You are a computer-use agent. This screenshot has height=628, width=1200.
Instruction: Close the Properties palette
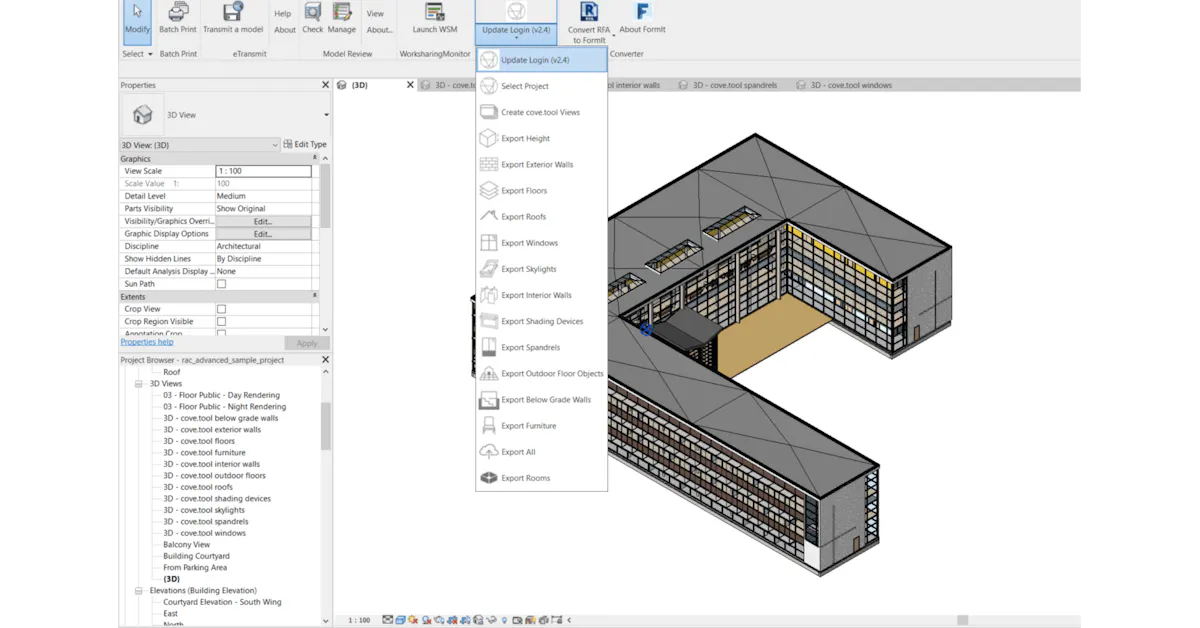(325, 85)
